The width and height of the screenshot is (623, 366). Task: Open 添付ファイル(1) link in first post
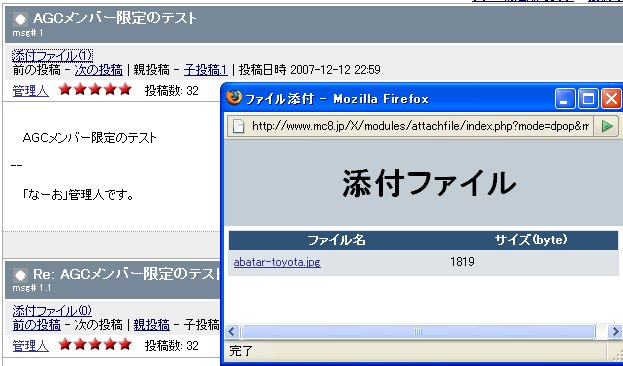pos(52,56)
